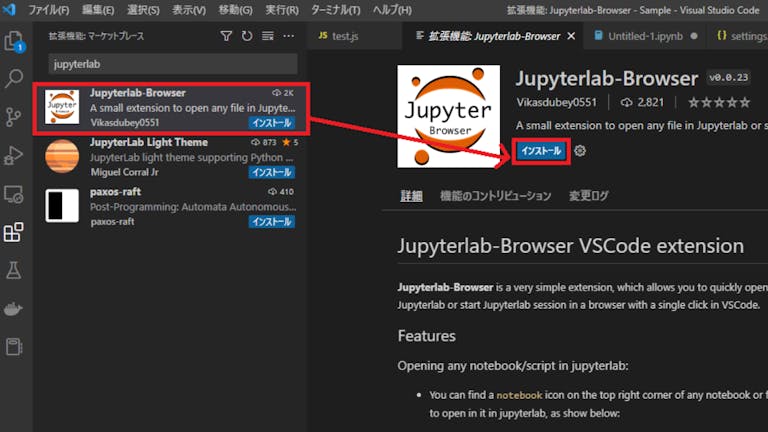Click the Jupyterlab-Browser VSCode extension heading
The height and width of the screenshot is (432, 768).
(x=571, y=246)
